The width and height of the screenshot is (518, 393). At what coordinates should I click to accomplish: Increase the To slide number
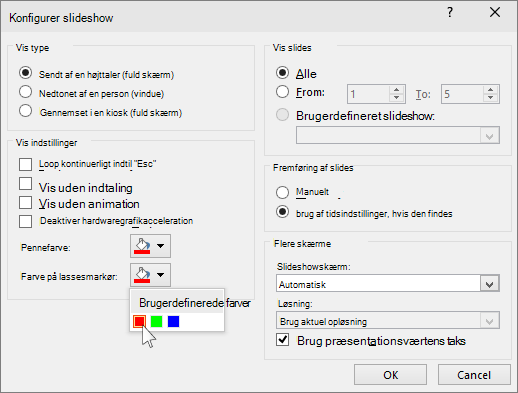tap(490, 90)
